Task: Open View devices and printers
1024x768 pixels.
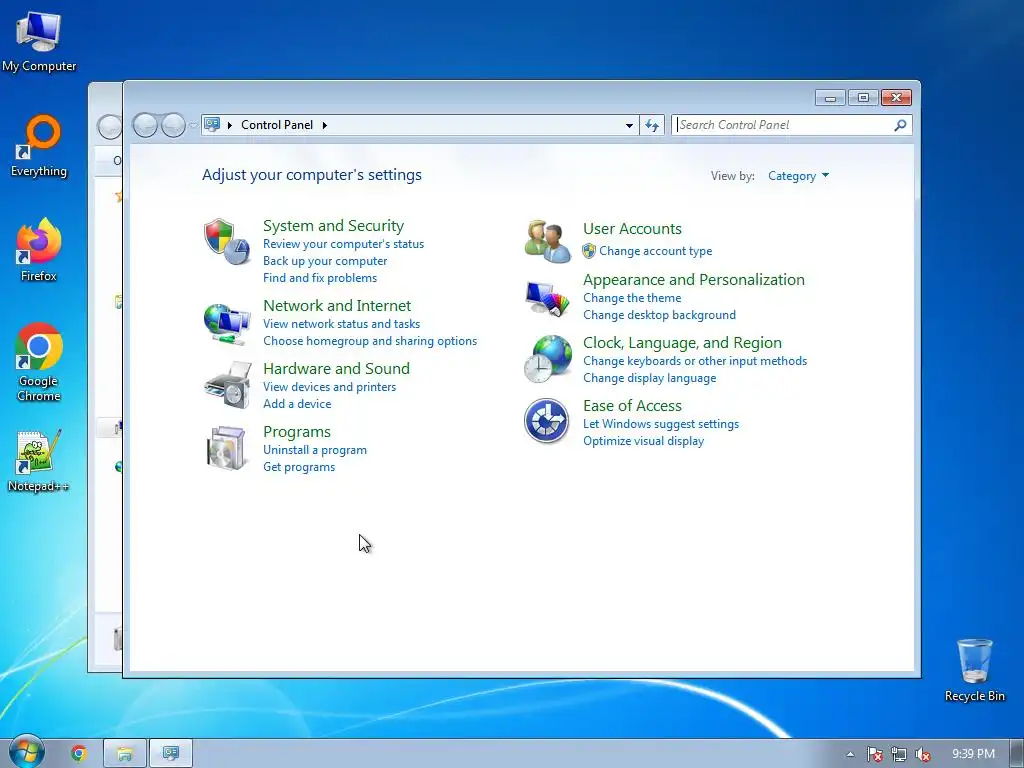Action: point(329,387)
